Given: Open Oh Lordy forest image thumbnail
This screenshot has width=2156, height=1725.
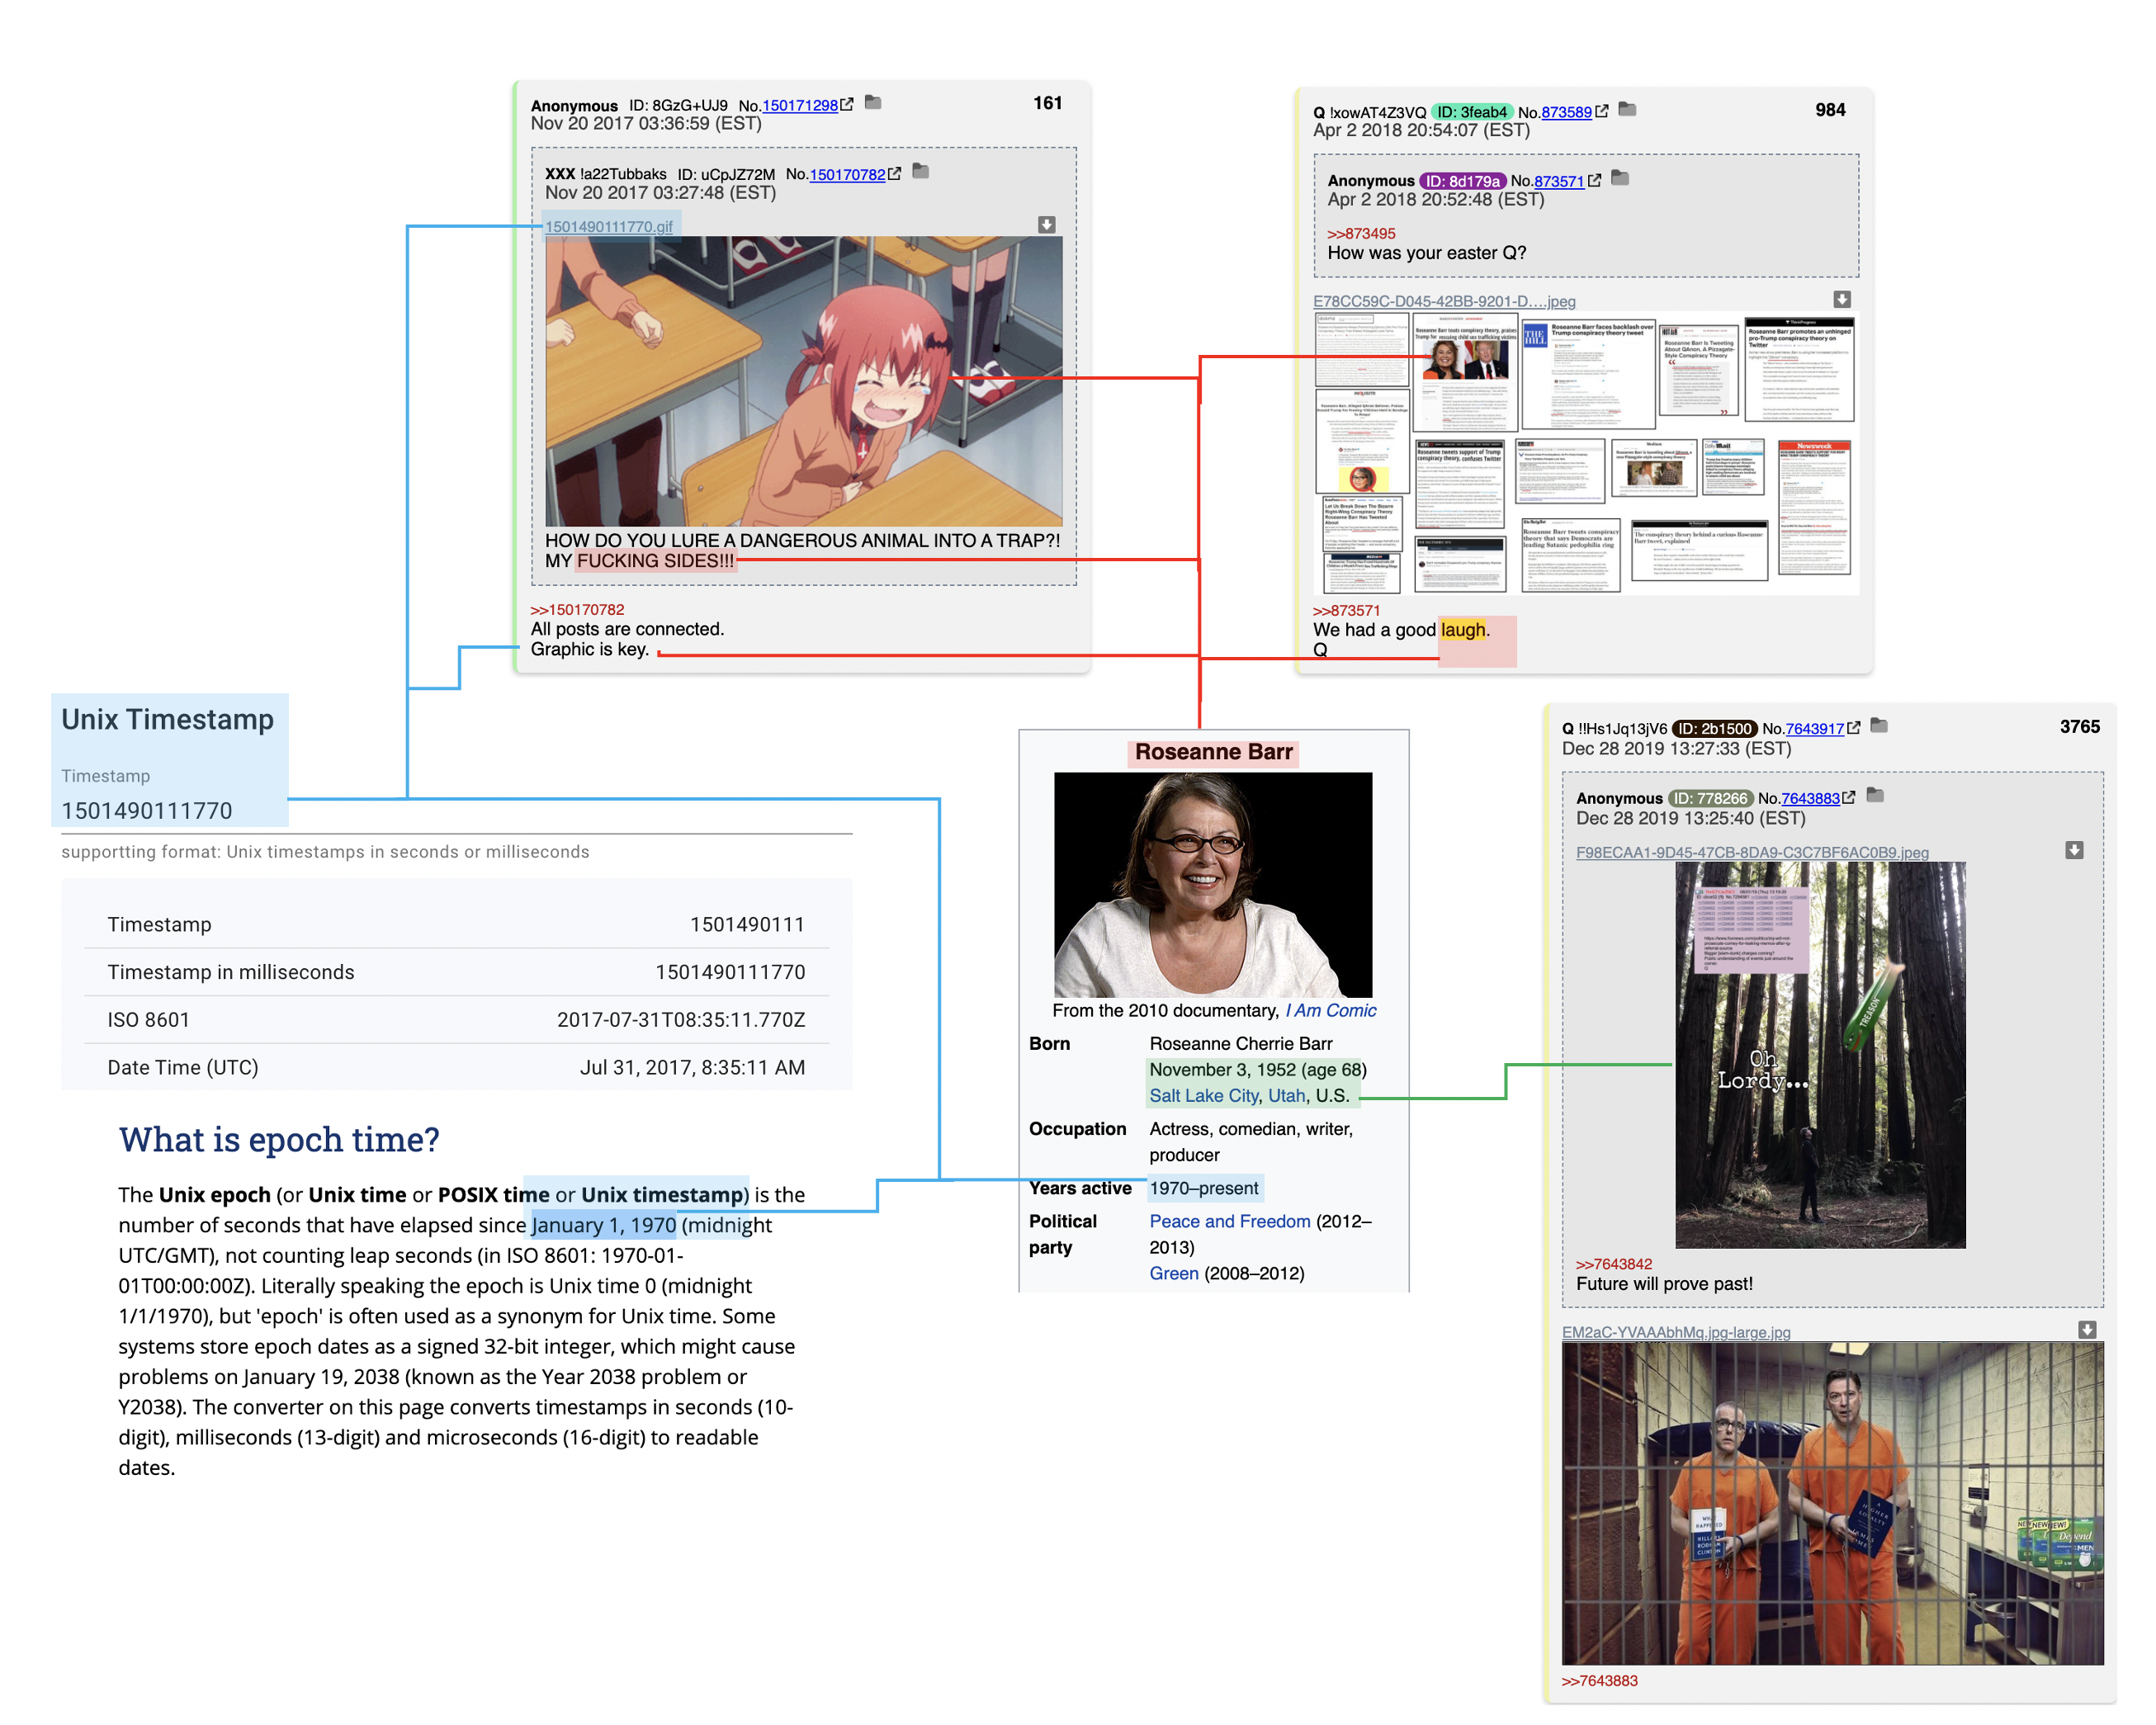Looking at the screenshot, I should 1820,1055.
